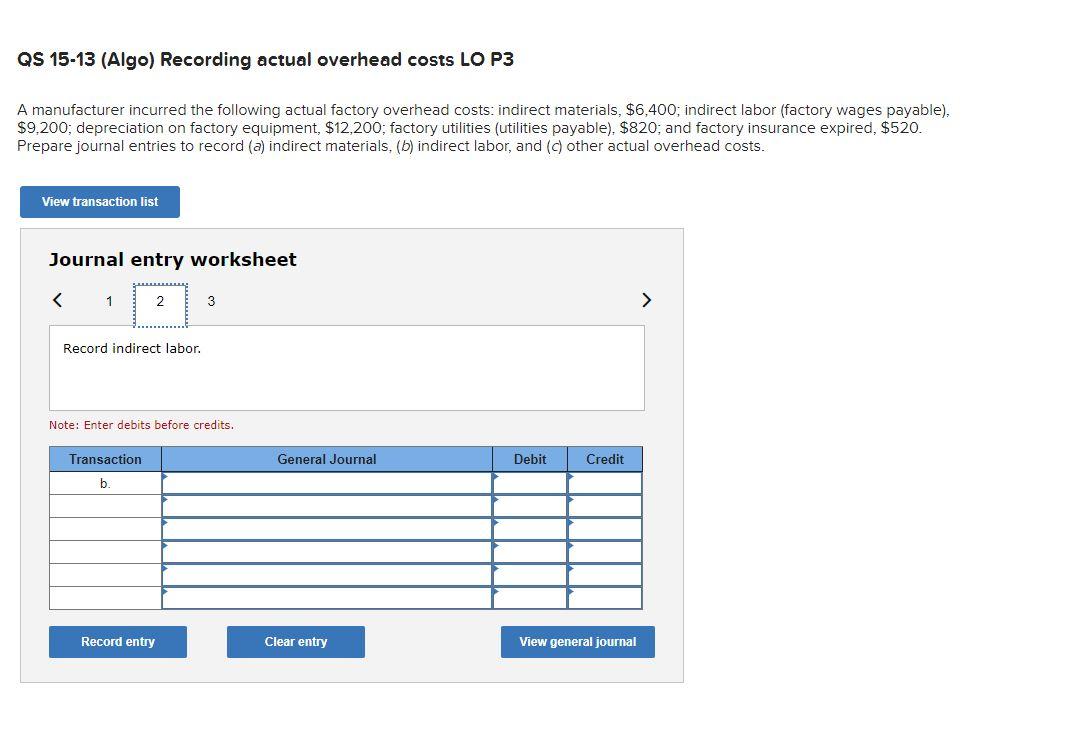Screen dimensions: 1080x733
Task: Click the Record entry button
Action: pos(117,641)
